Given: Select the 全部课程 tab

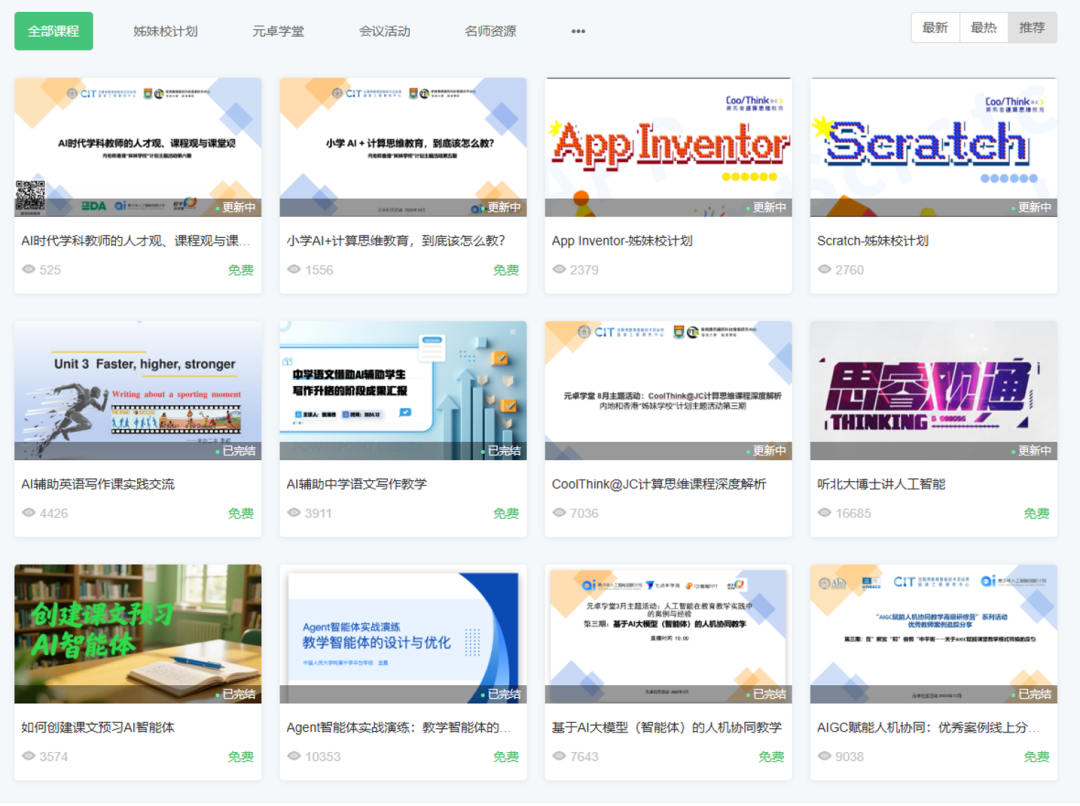Looking at the screenshot, I should [54, 31].
